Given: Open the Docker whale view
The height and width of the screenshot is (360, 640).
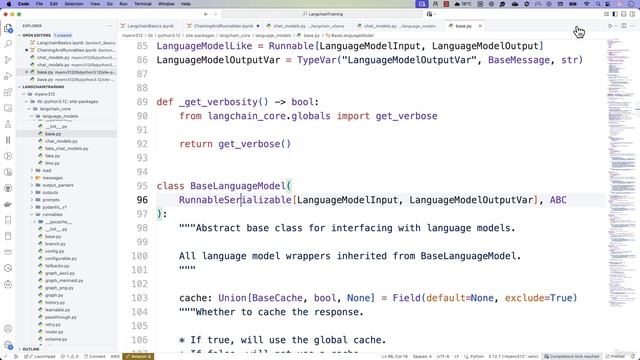Looking at the screenshot, I should click(8, 204).
